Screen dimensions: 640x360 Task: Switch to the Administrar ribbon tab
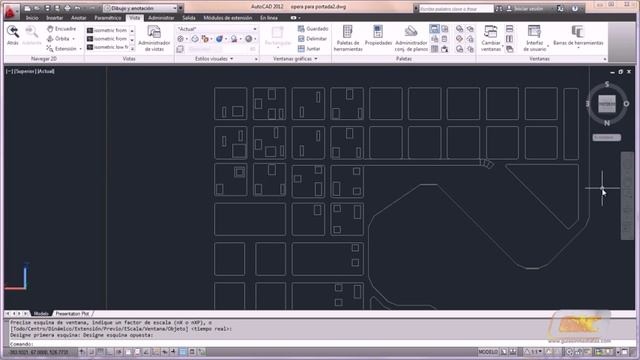click(x=161, y=18)
